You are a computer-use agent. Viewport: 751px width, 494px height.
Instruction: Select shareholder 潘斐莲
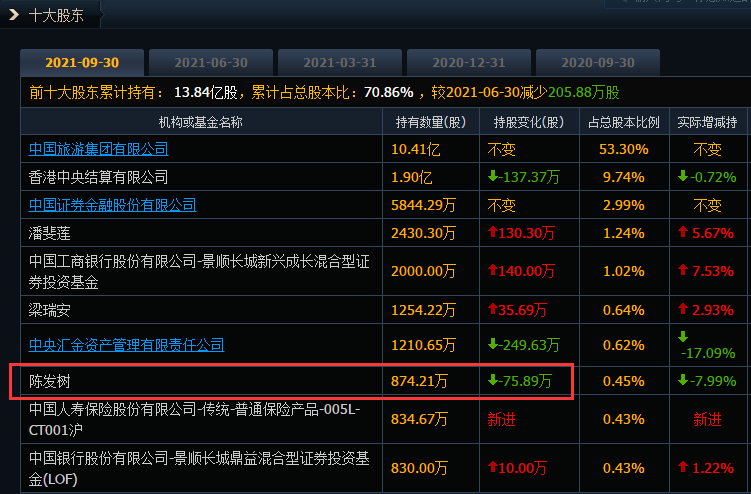(50, 233)
